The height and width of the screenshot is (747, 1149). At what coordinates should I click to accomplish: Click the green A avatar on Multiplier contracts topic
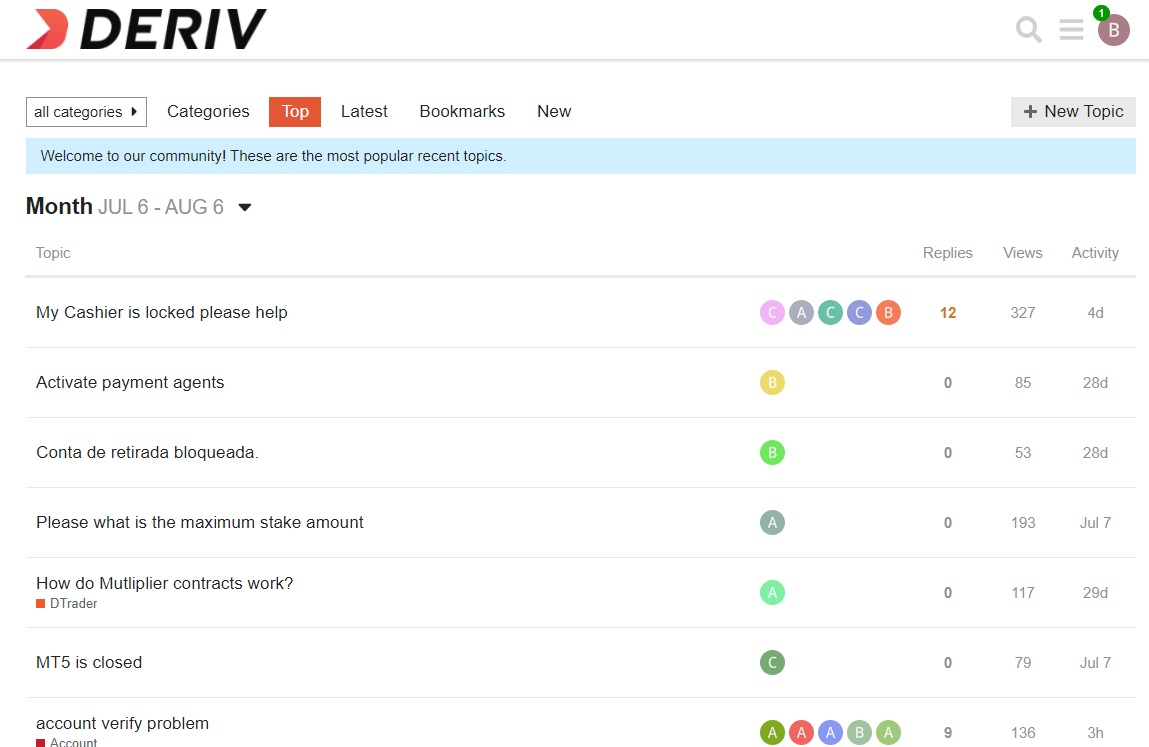click(772, 592)
